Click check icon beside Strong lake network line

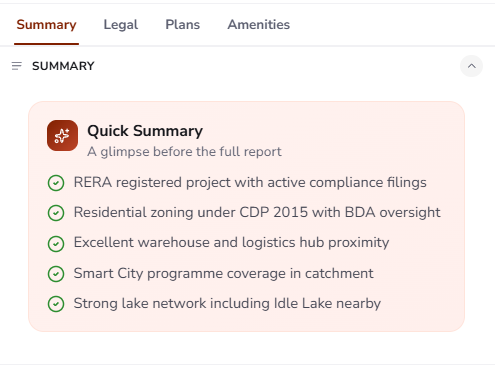pos(56,304)
